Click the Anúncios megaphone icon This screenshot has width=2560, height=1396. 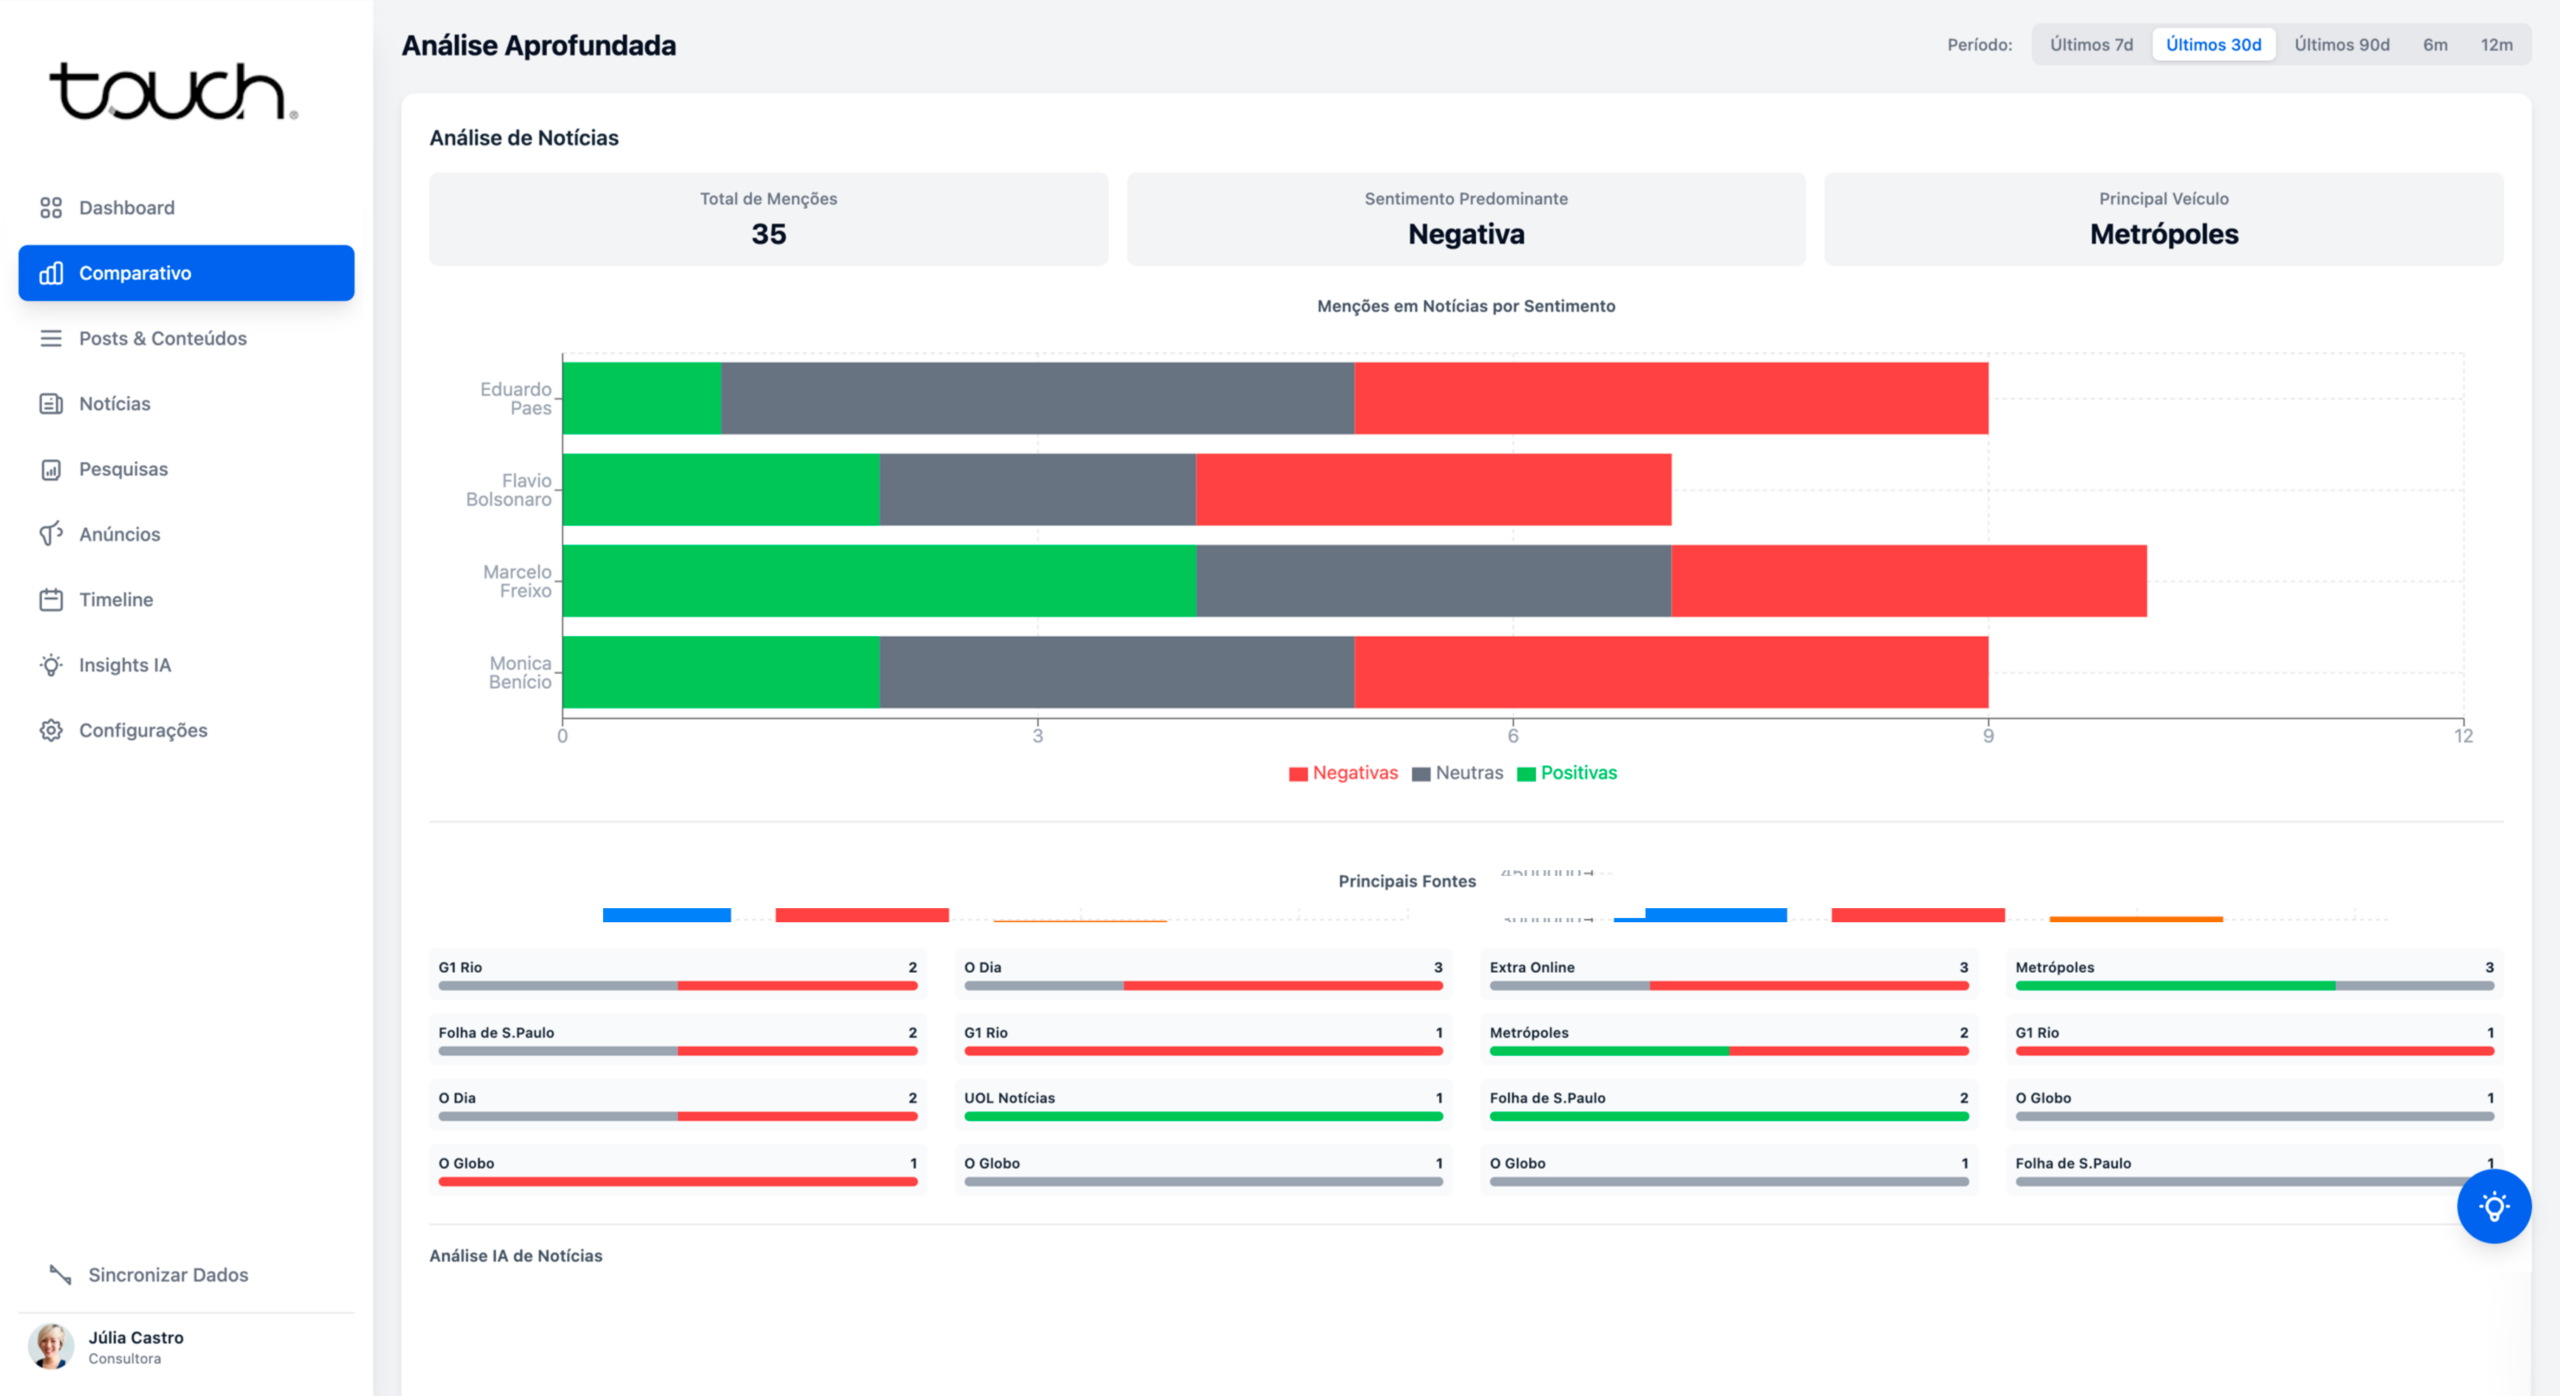[x=51, y=535]
